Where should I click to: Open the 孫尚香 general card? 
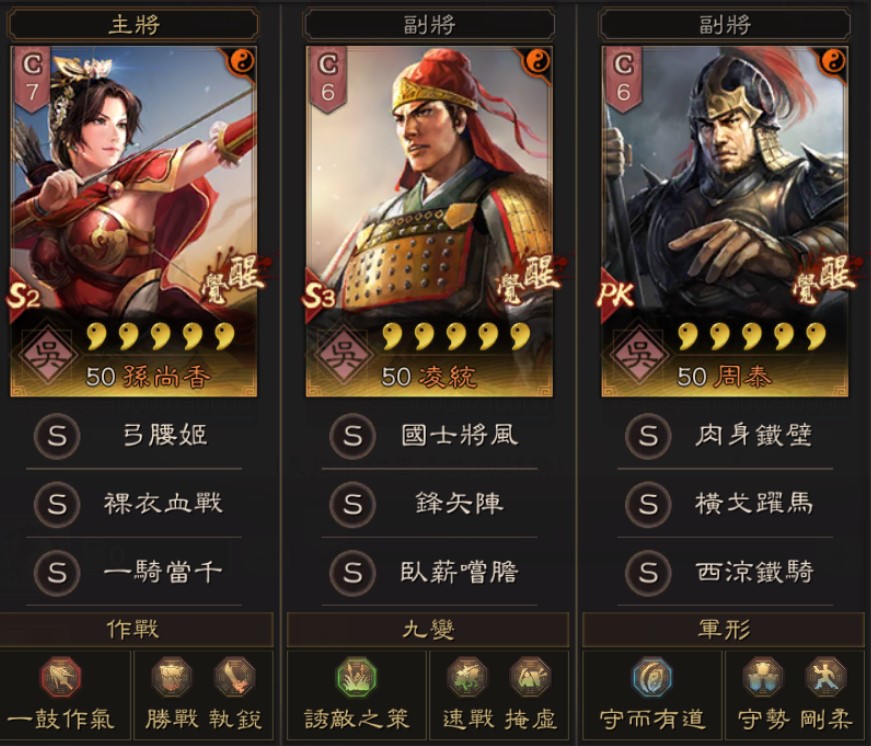point(133,221)
